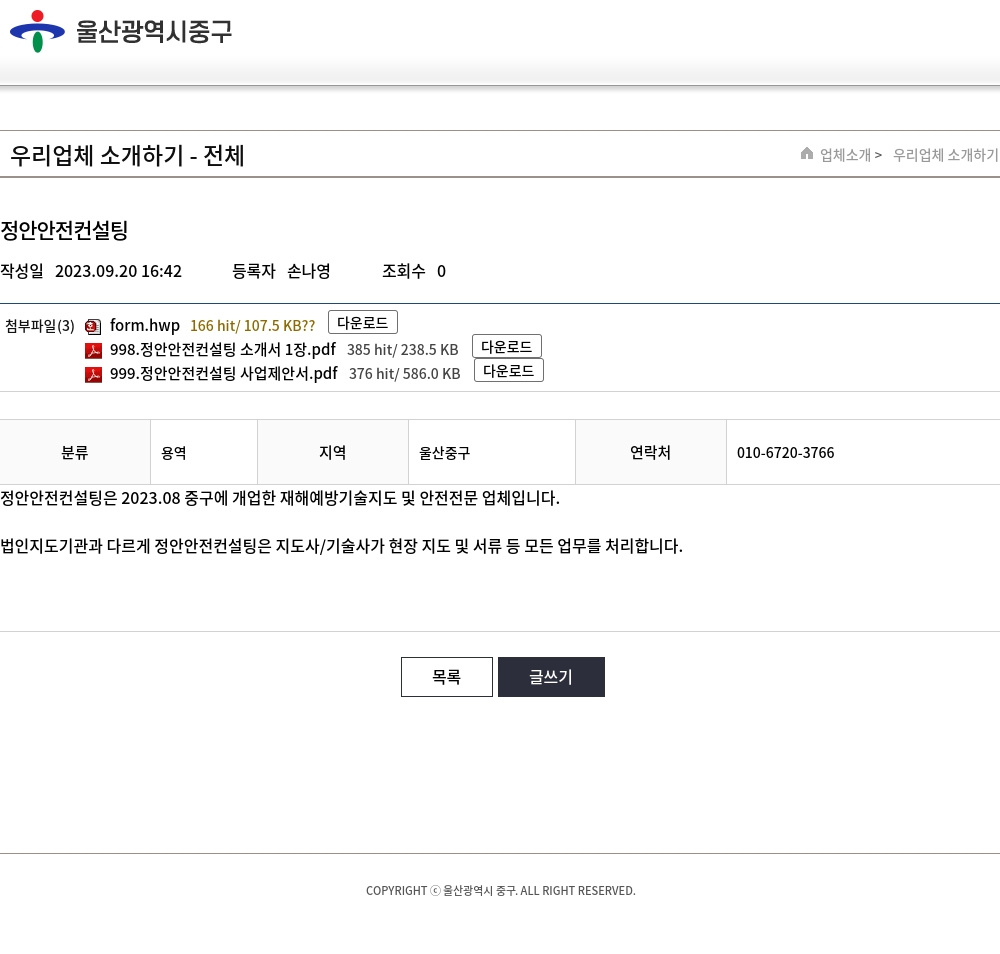
Task: Click the 연락처 header cell
Action: pos(651,452)
